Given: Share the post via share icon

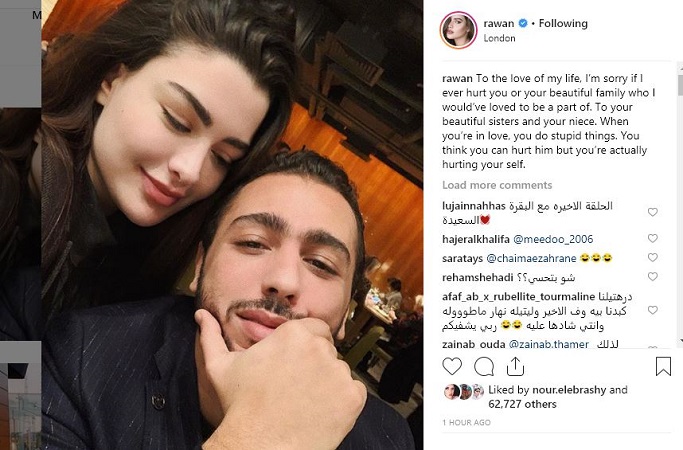Looking at the screenshot, I should pos(515,366).
